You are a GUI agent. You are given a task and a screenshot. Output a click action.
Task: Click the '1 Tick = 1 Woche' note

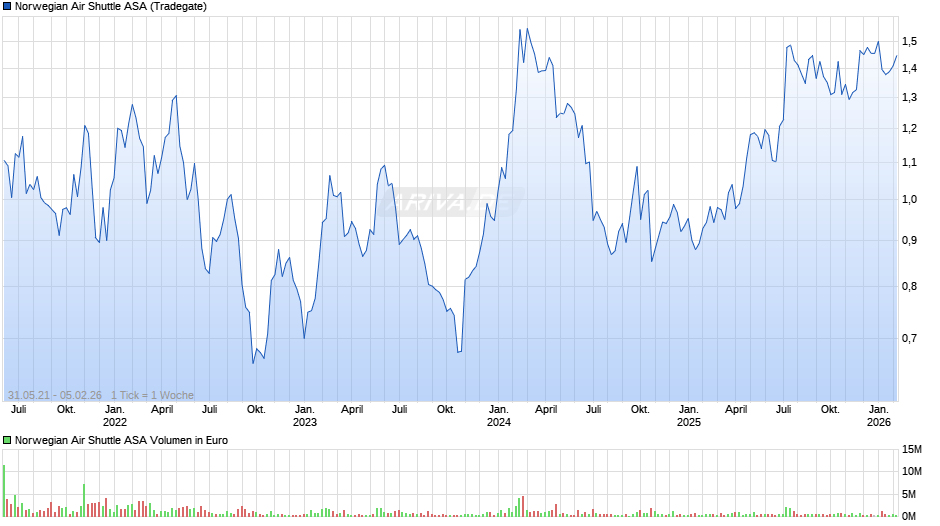click(152, 395)
